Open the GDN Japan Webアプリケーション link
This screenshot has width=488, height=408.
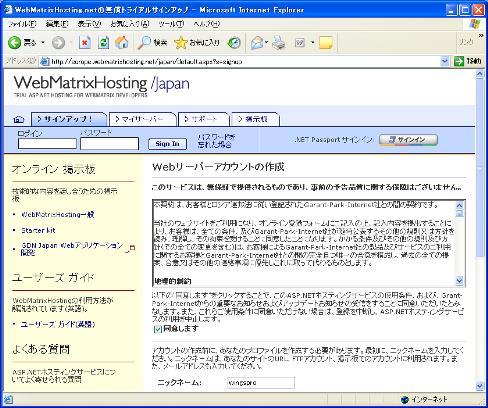click(x=72, y=249)
